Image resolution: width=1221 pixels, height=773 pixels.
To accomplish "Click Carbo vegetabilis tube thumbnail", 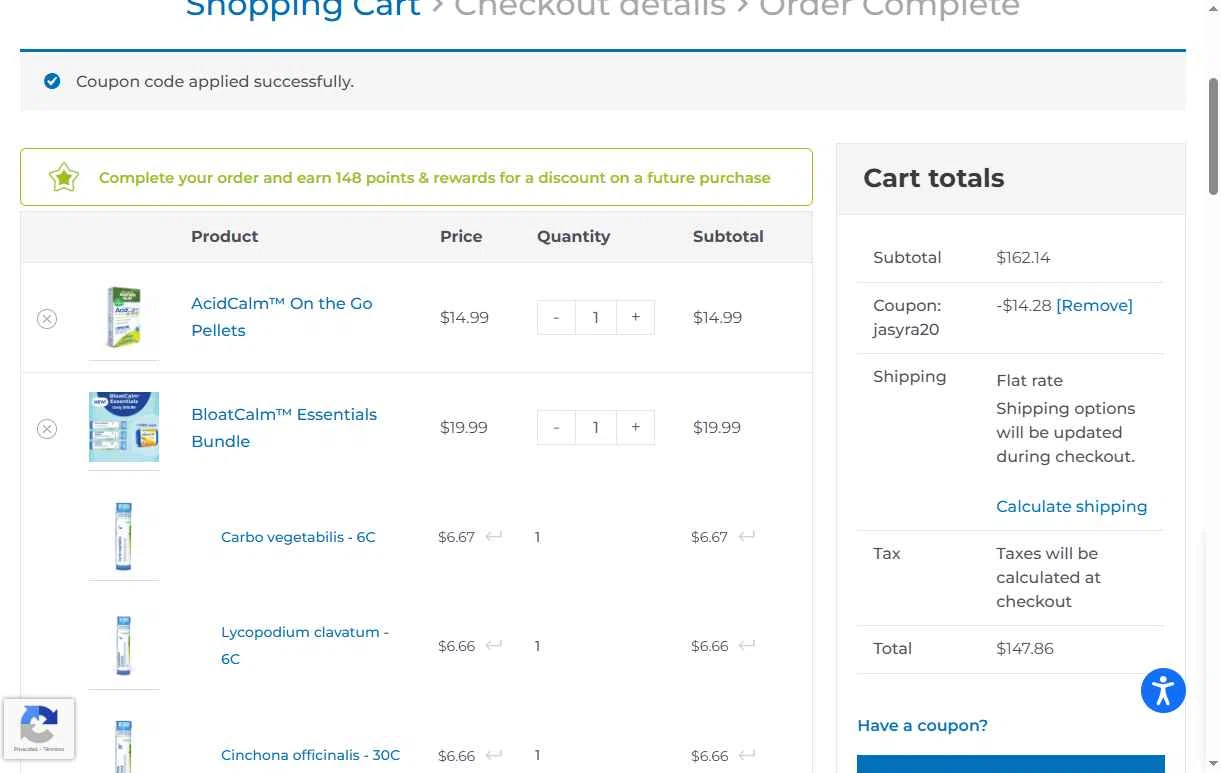I will click(124, 537).
